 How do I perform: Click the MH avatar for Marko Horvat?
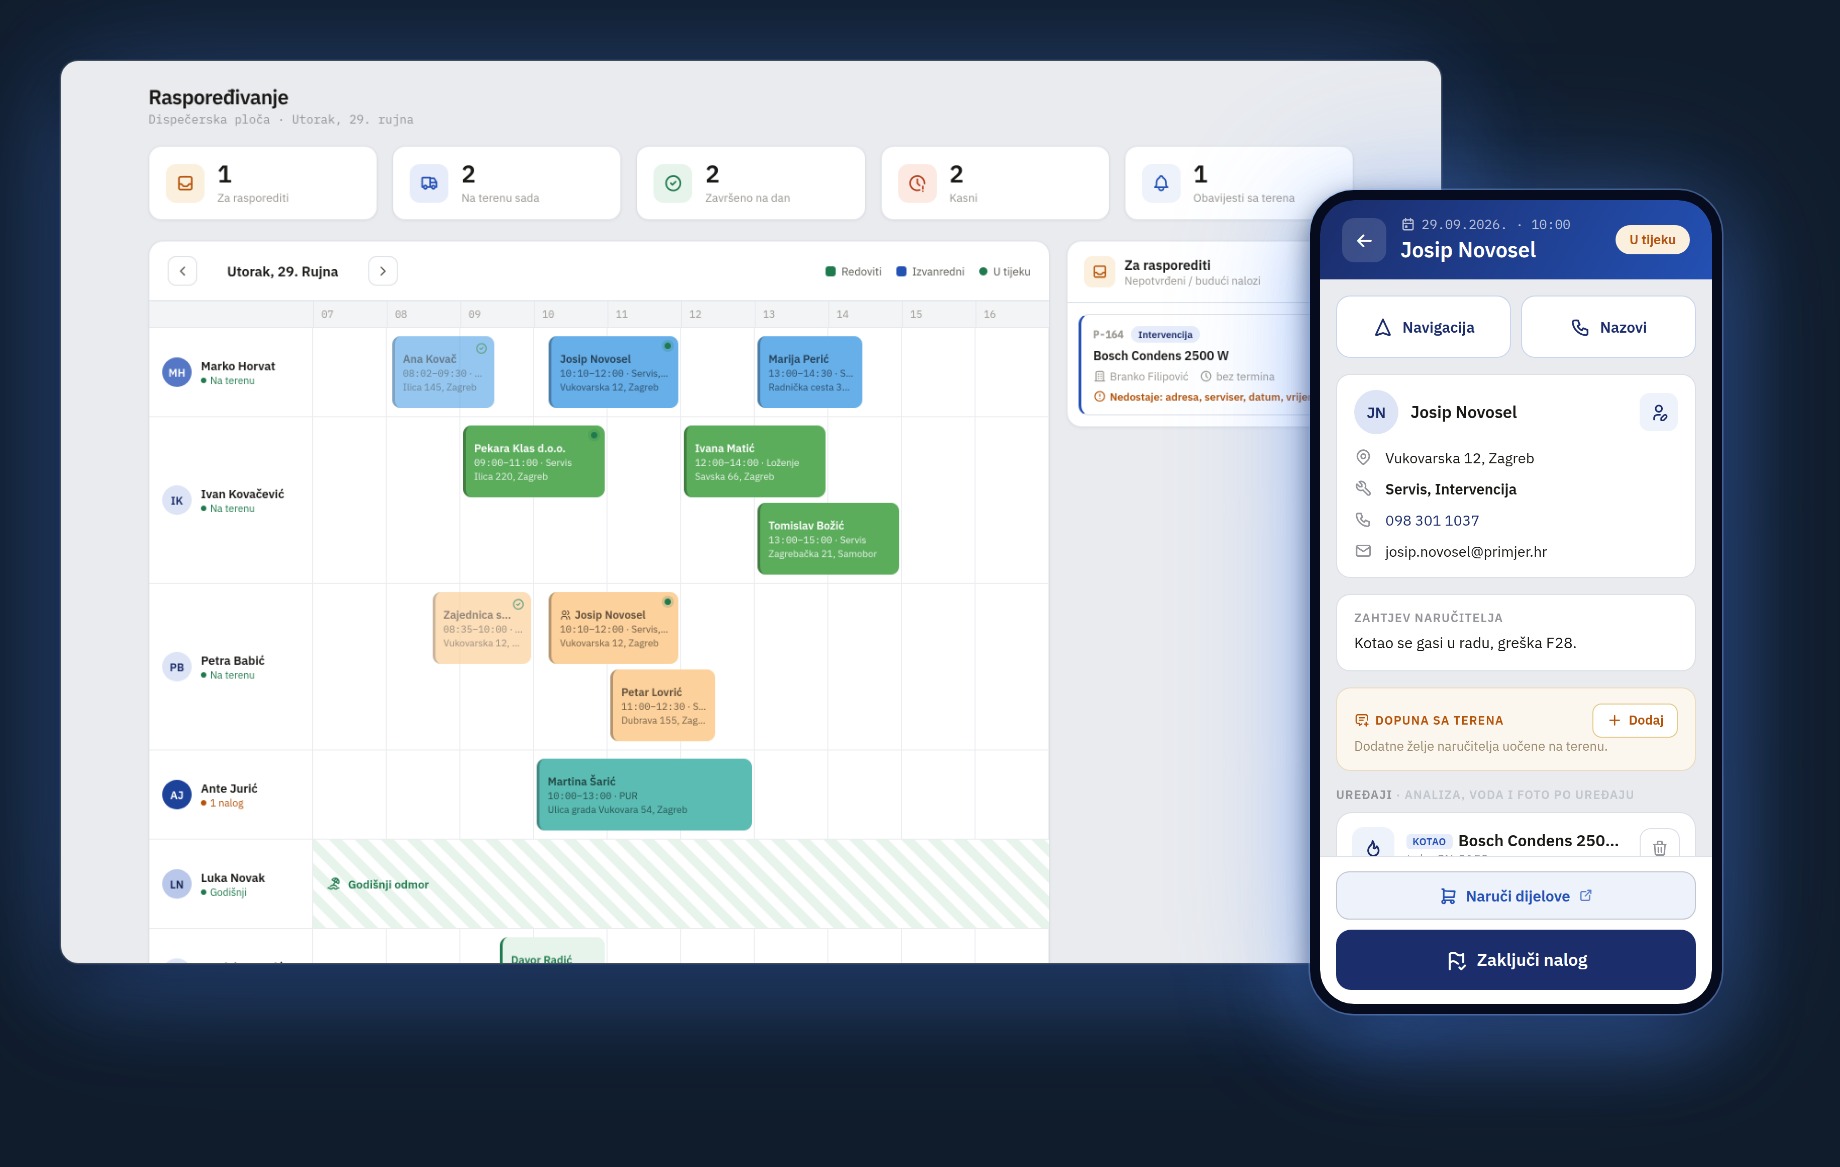coord(177,372)
